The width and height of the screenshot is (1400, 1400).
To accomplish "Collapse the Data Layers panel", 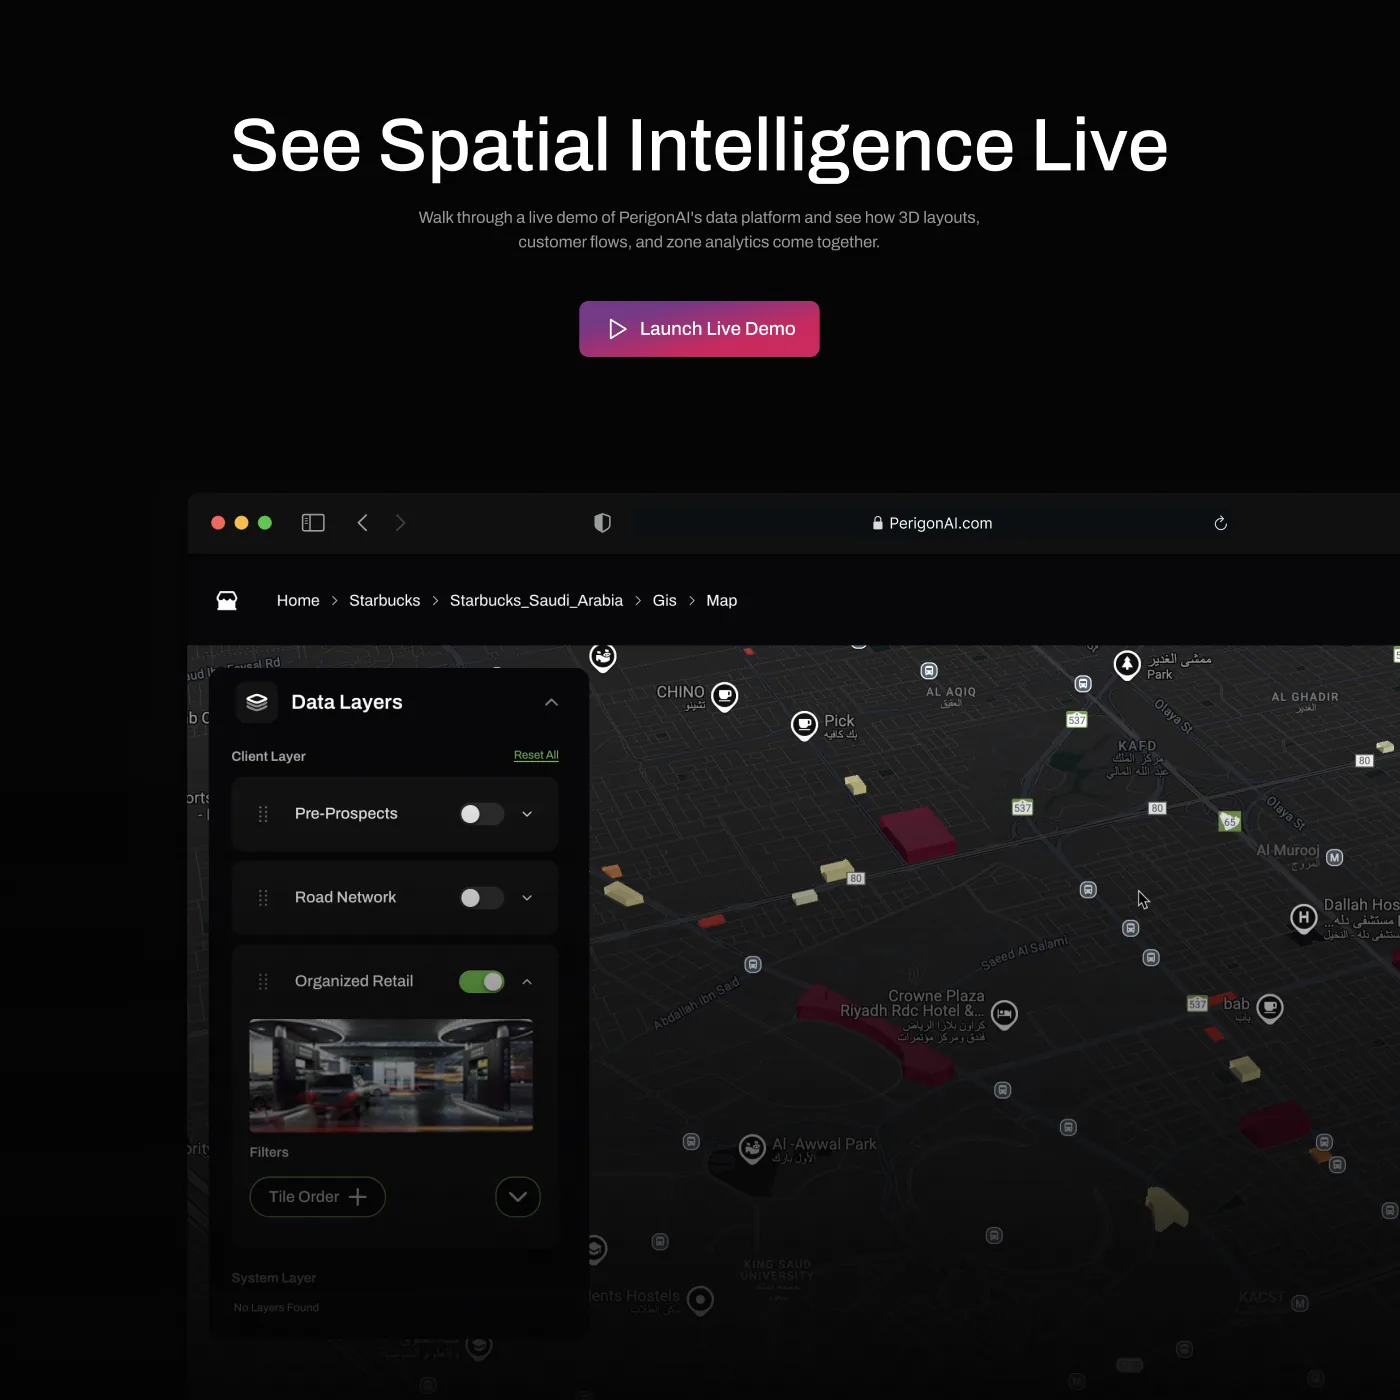I will (x=551, y=702).
